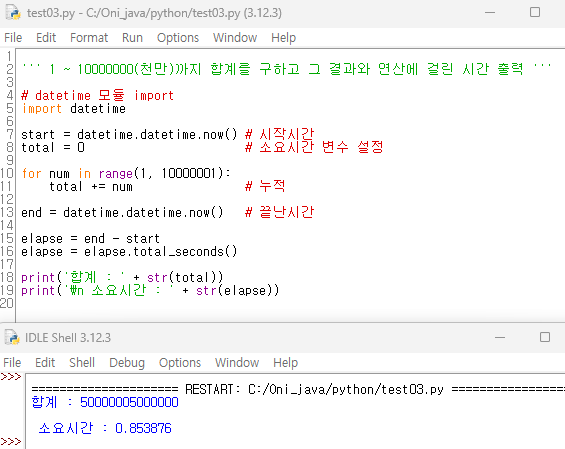Click the '# 소요시간 변수 설정' comment
The height and width of the screenshot is (449, 565).
(314, 147)
